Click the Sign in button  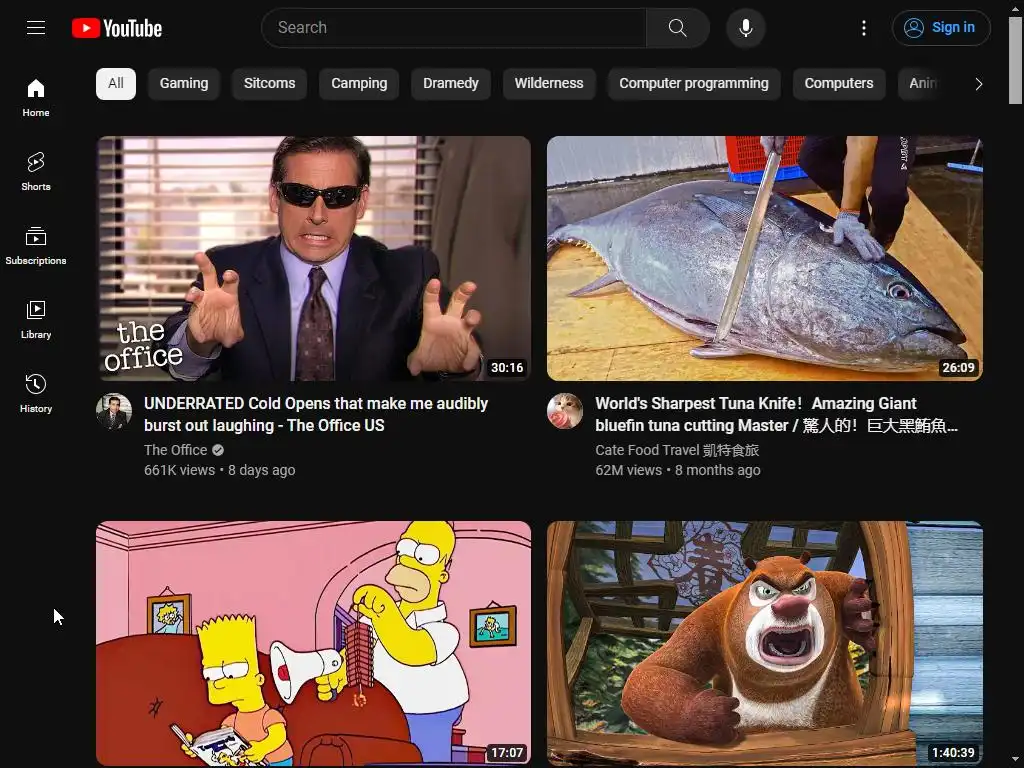point(941,27)
